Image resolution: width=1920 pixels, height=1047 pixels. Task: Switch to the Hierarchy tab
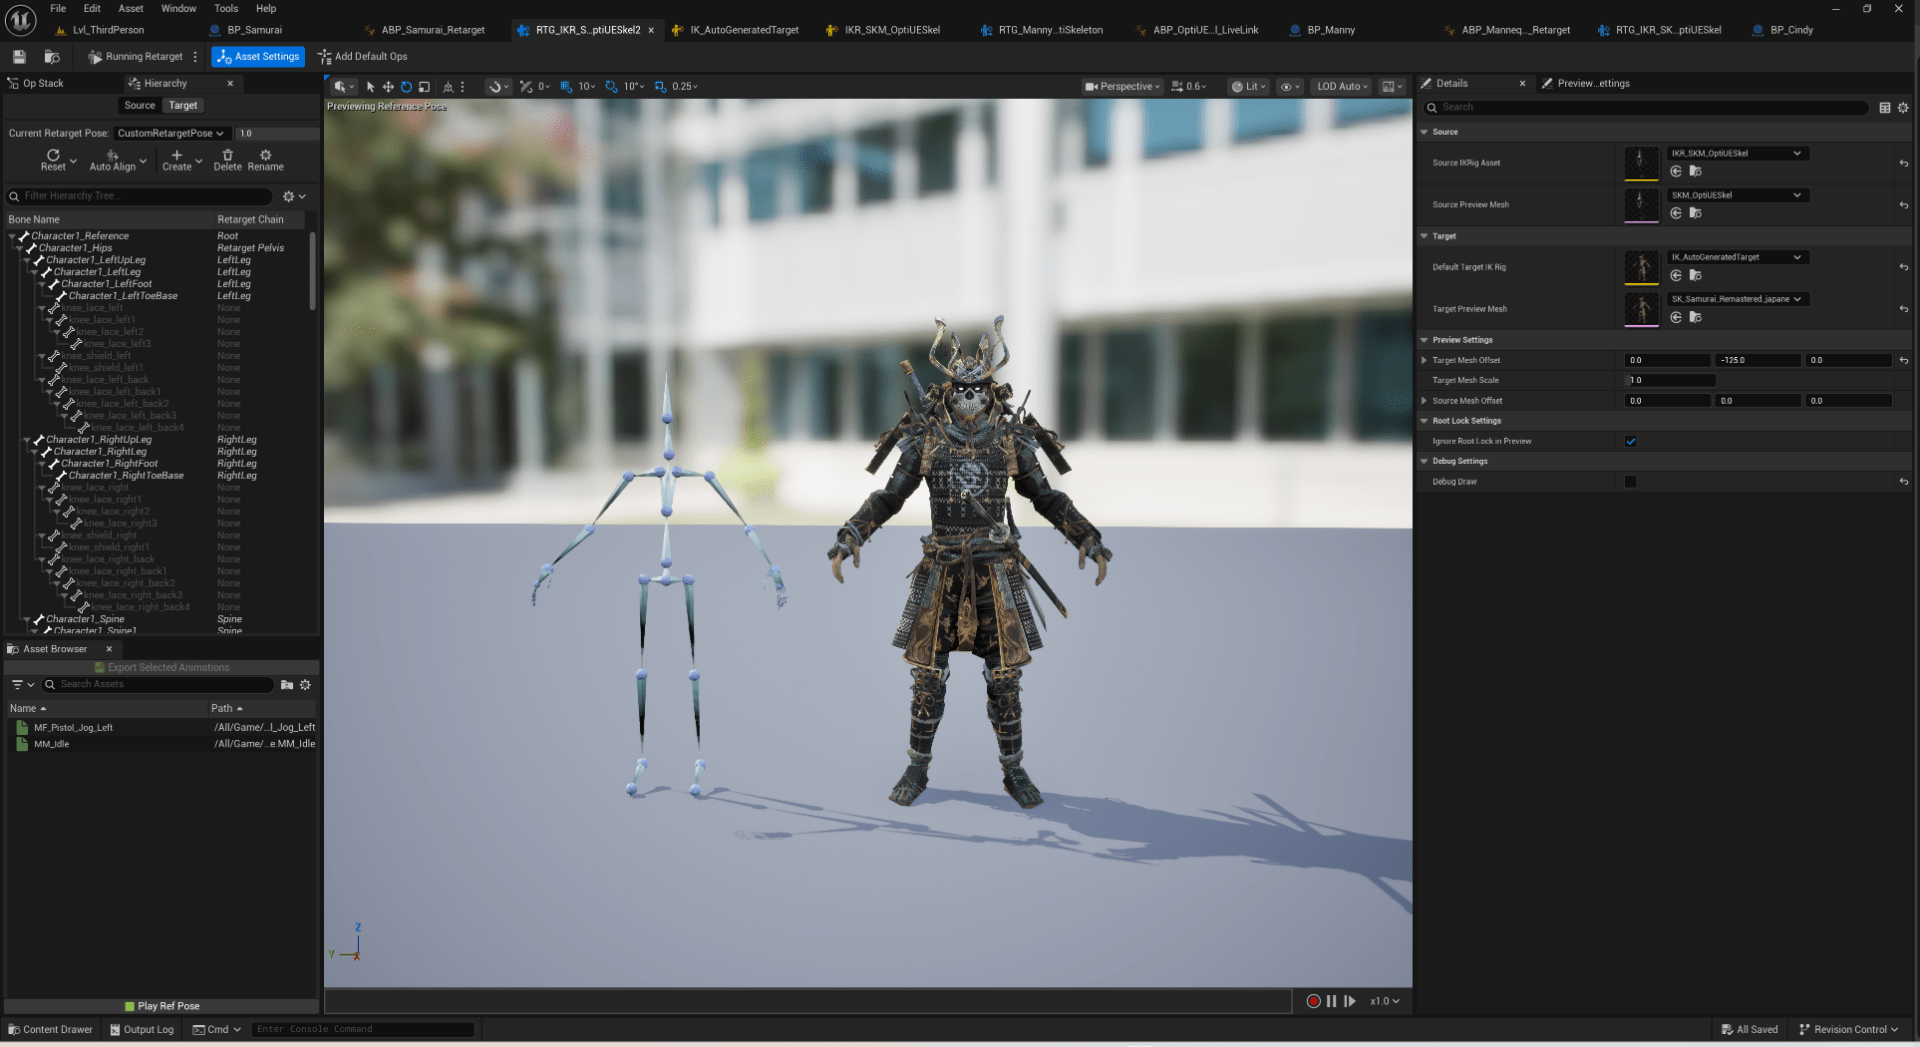[165, 84]
